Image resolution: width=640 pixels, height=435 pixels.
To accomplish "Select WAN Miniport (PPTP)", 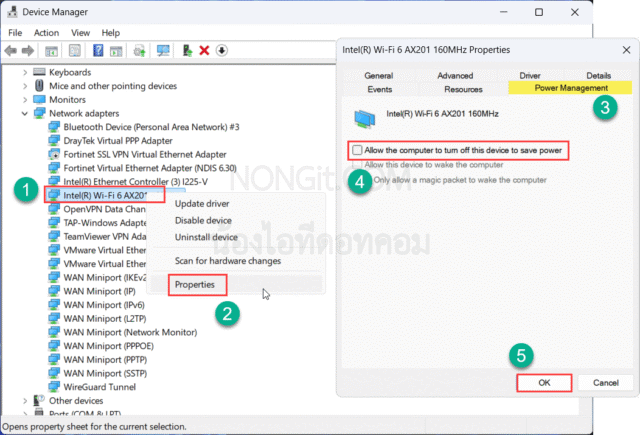I will (x=105, y=360).
